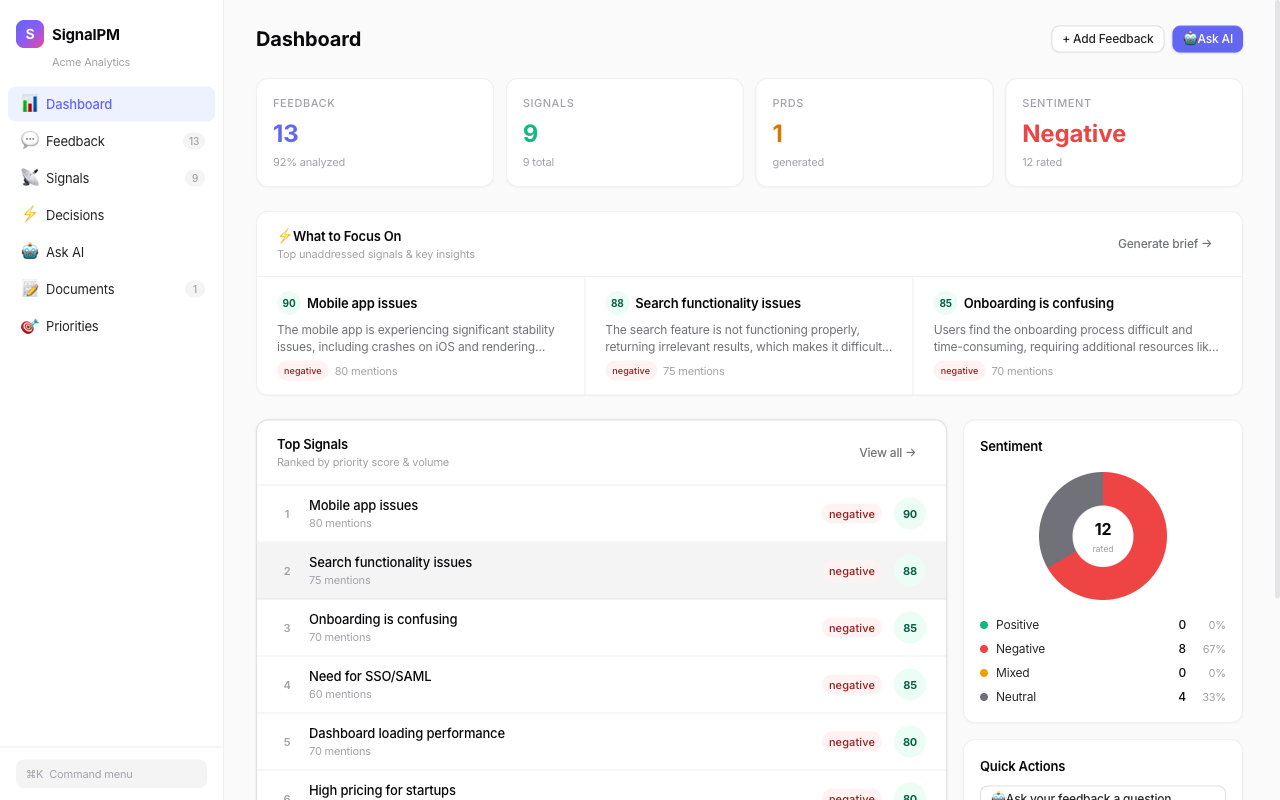Image resolution: width=1280 pixels, height=800 pixels.
Task: Click the Documents memo icon
Action: point(30,288)
